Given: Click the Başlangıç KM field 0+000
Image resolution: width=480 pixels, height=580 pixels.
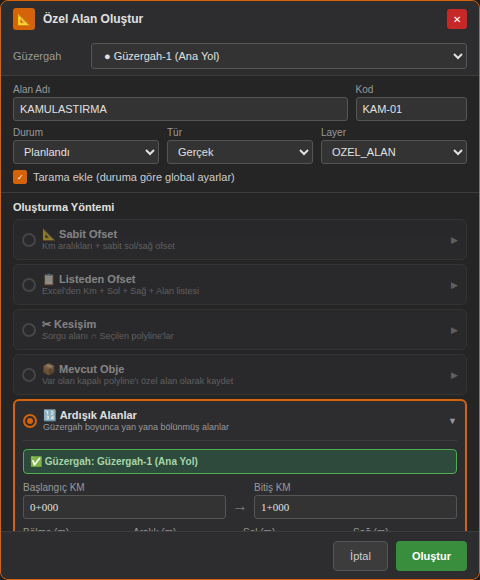Looking at the screenshot, I should 124,507.
